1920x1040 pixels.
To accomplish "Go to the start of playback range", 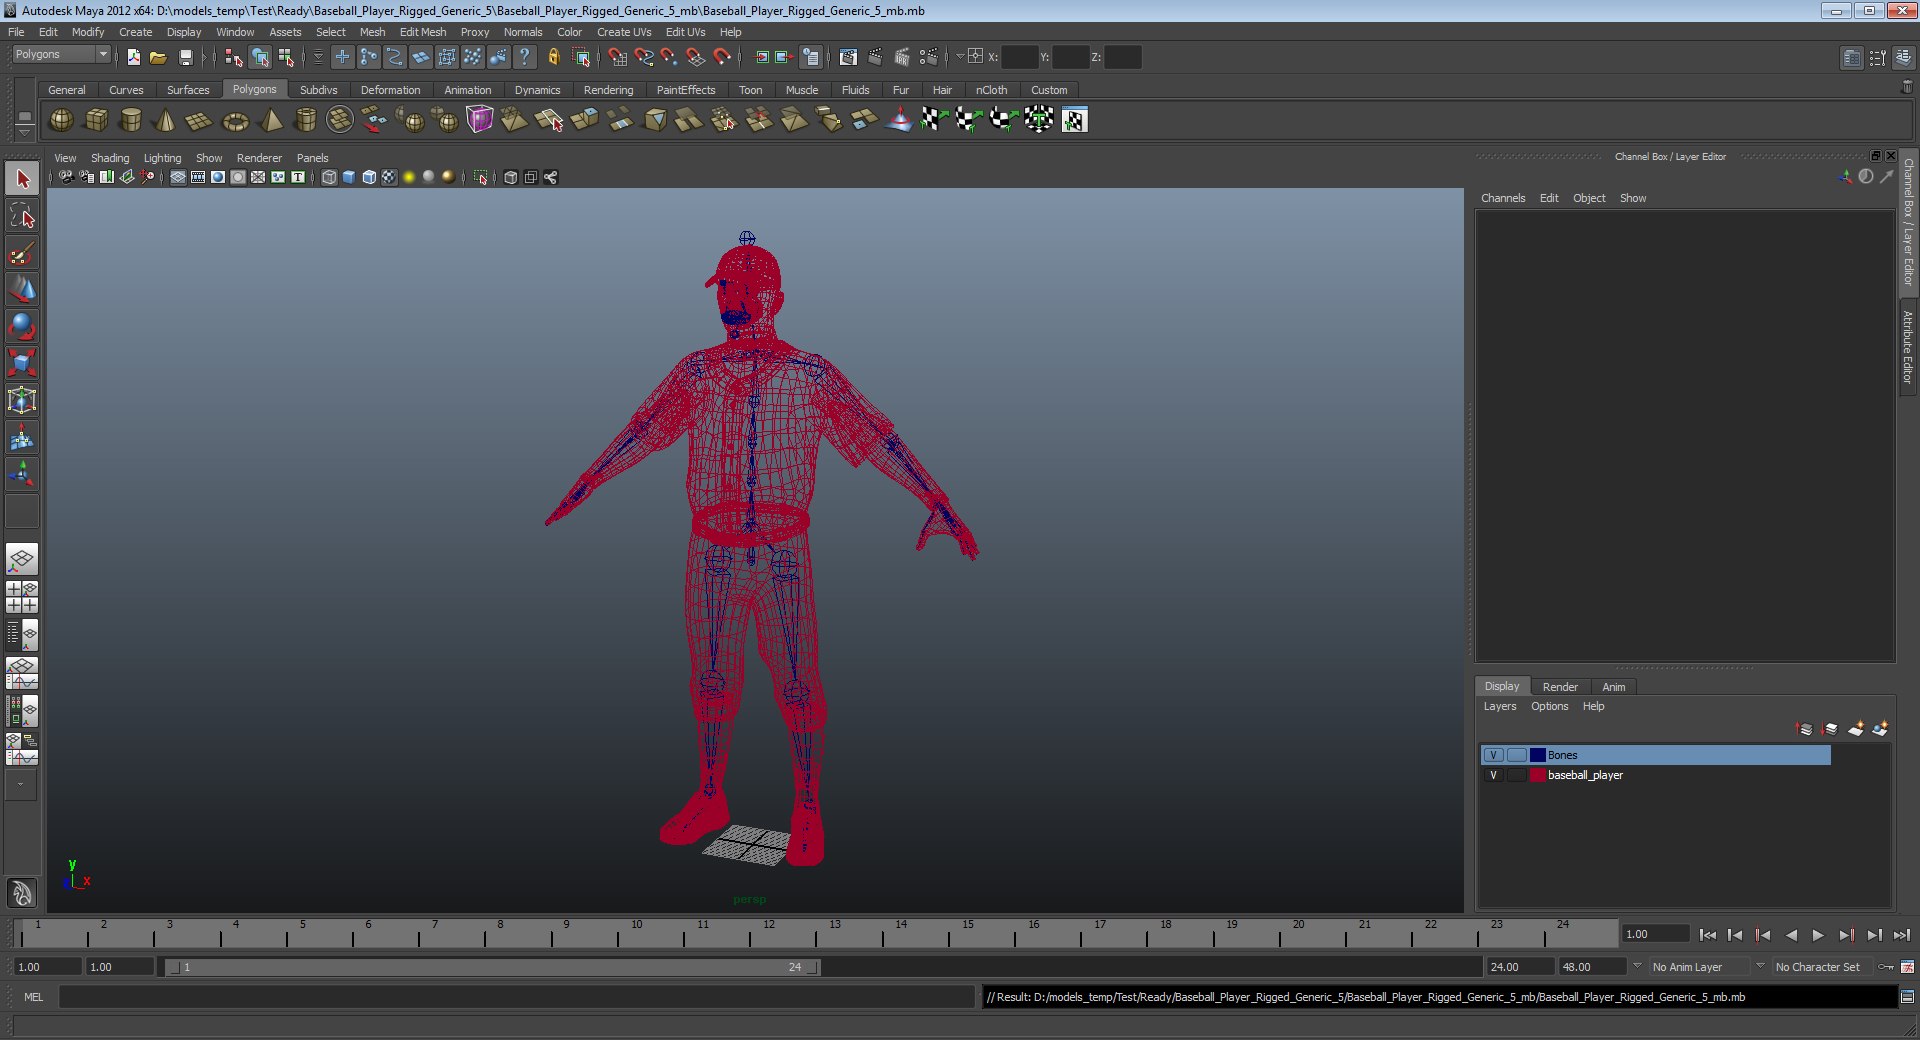I will 1708,935.
